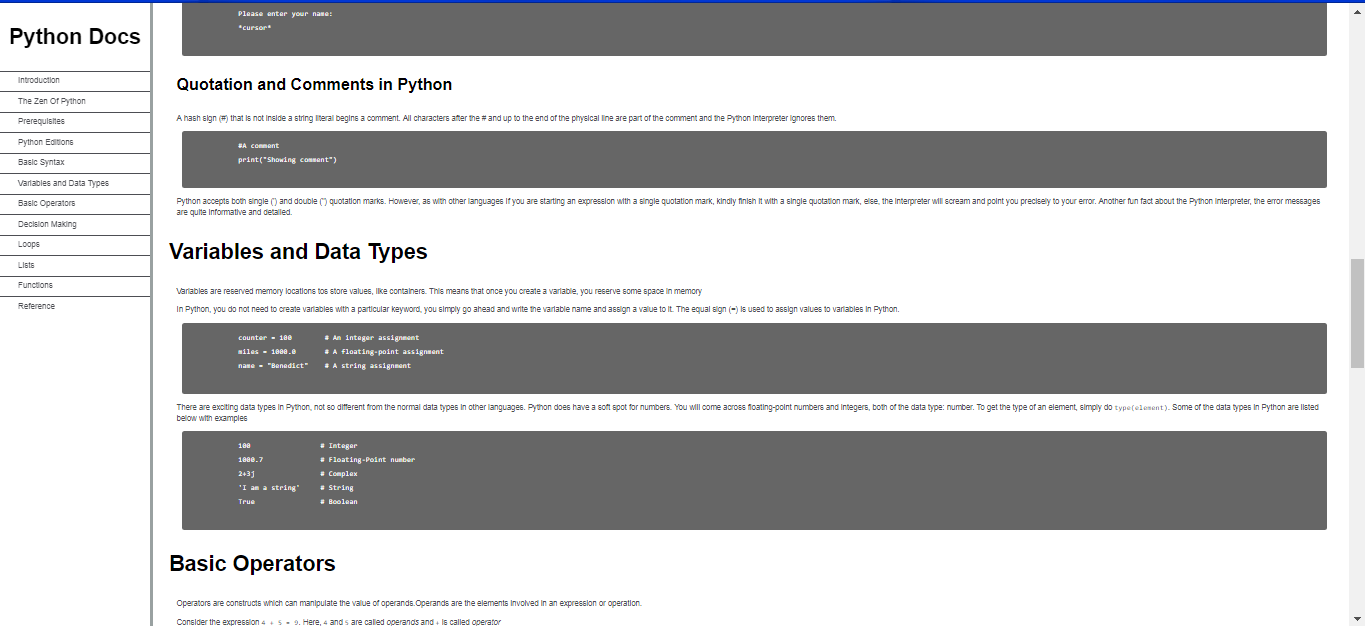Click paragraph "Variables are reserved memory locations"
Screen dimensions: 1365x626
click(x=439, y=291)
